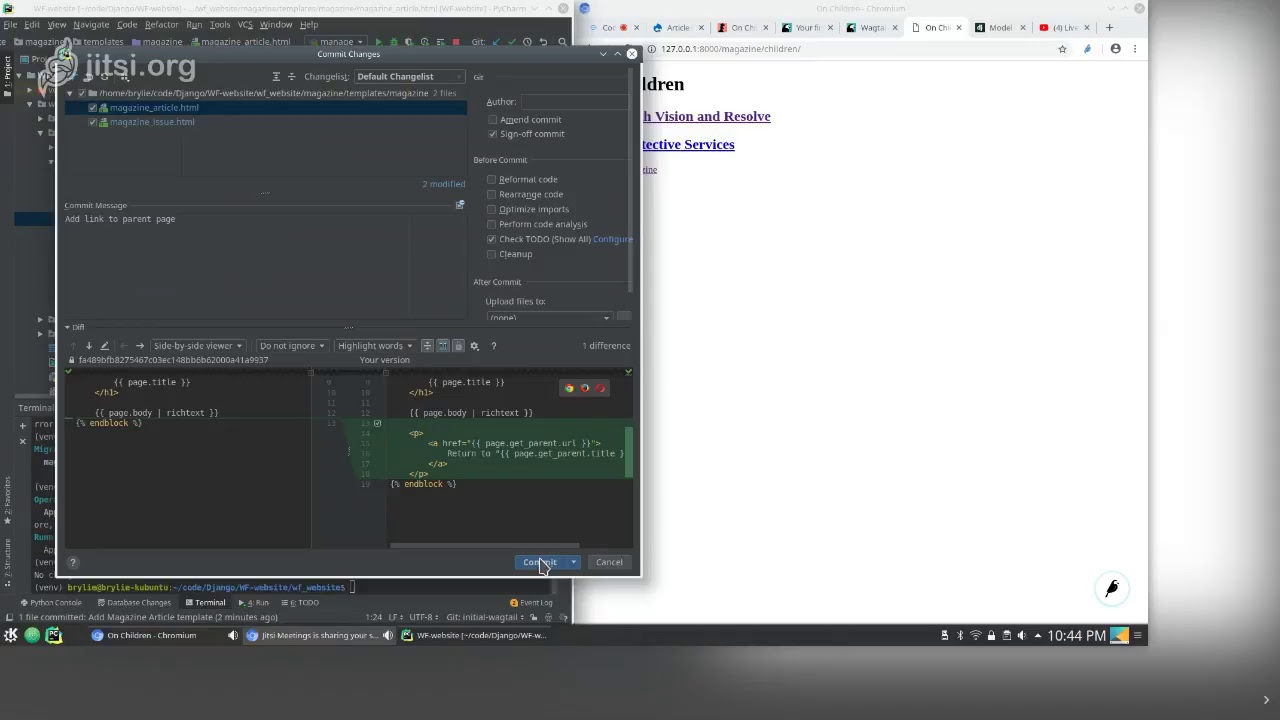Viewport: 1280px width, 720px height.
Task: Toggle synchronize scrolling icon in diff
Action: 443,346
